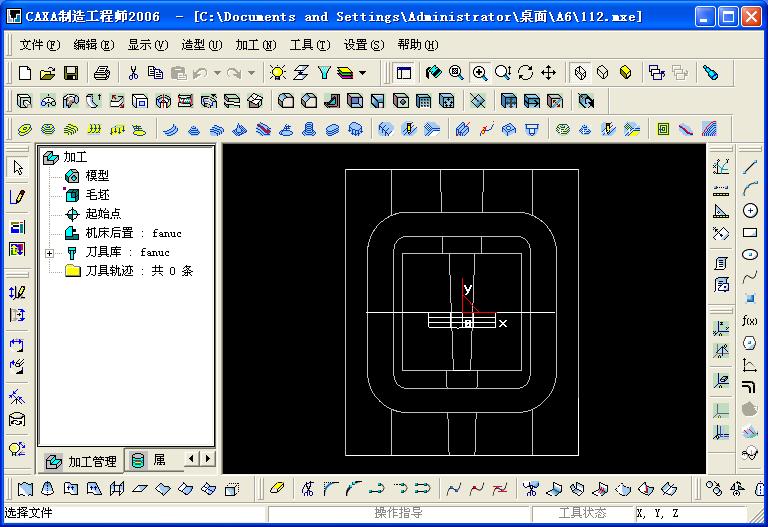Image resolution: width=768 pixels, height=527 pixels.
Task: Click the blue stamp-shaped finishing toolpath icon
Action: [309, 129]
